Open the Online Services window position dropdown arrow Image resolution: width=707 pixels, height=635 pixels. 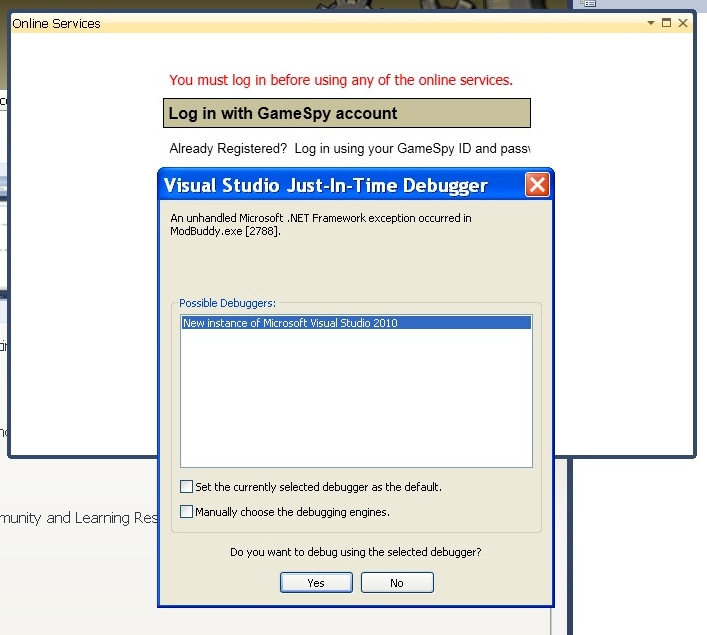[x=651, y=23]
